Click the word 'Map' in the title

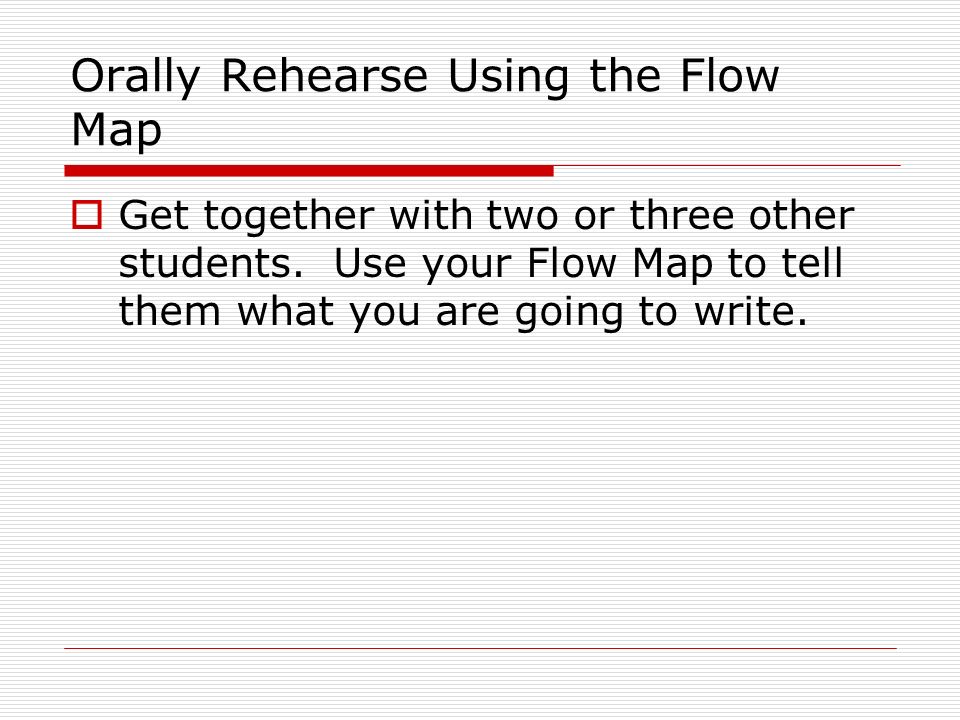(116, 131)
